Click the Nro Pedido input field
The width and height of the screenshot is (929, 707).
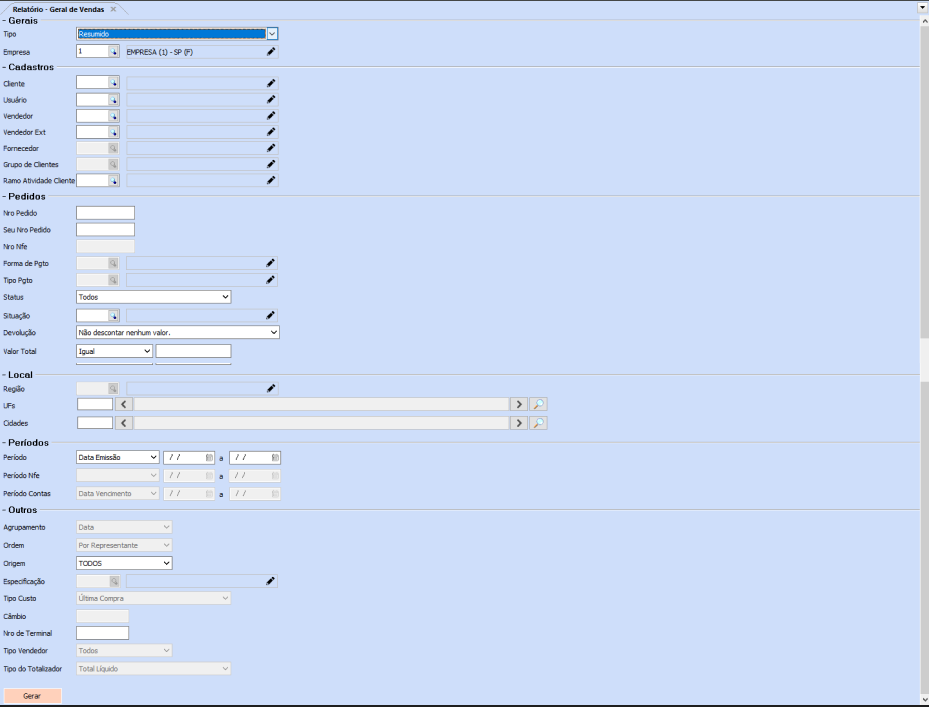click(105, 213)
